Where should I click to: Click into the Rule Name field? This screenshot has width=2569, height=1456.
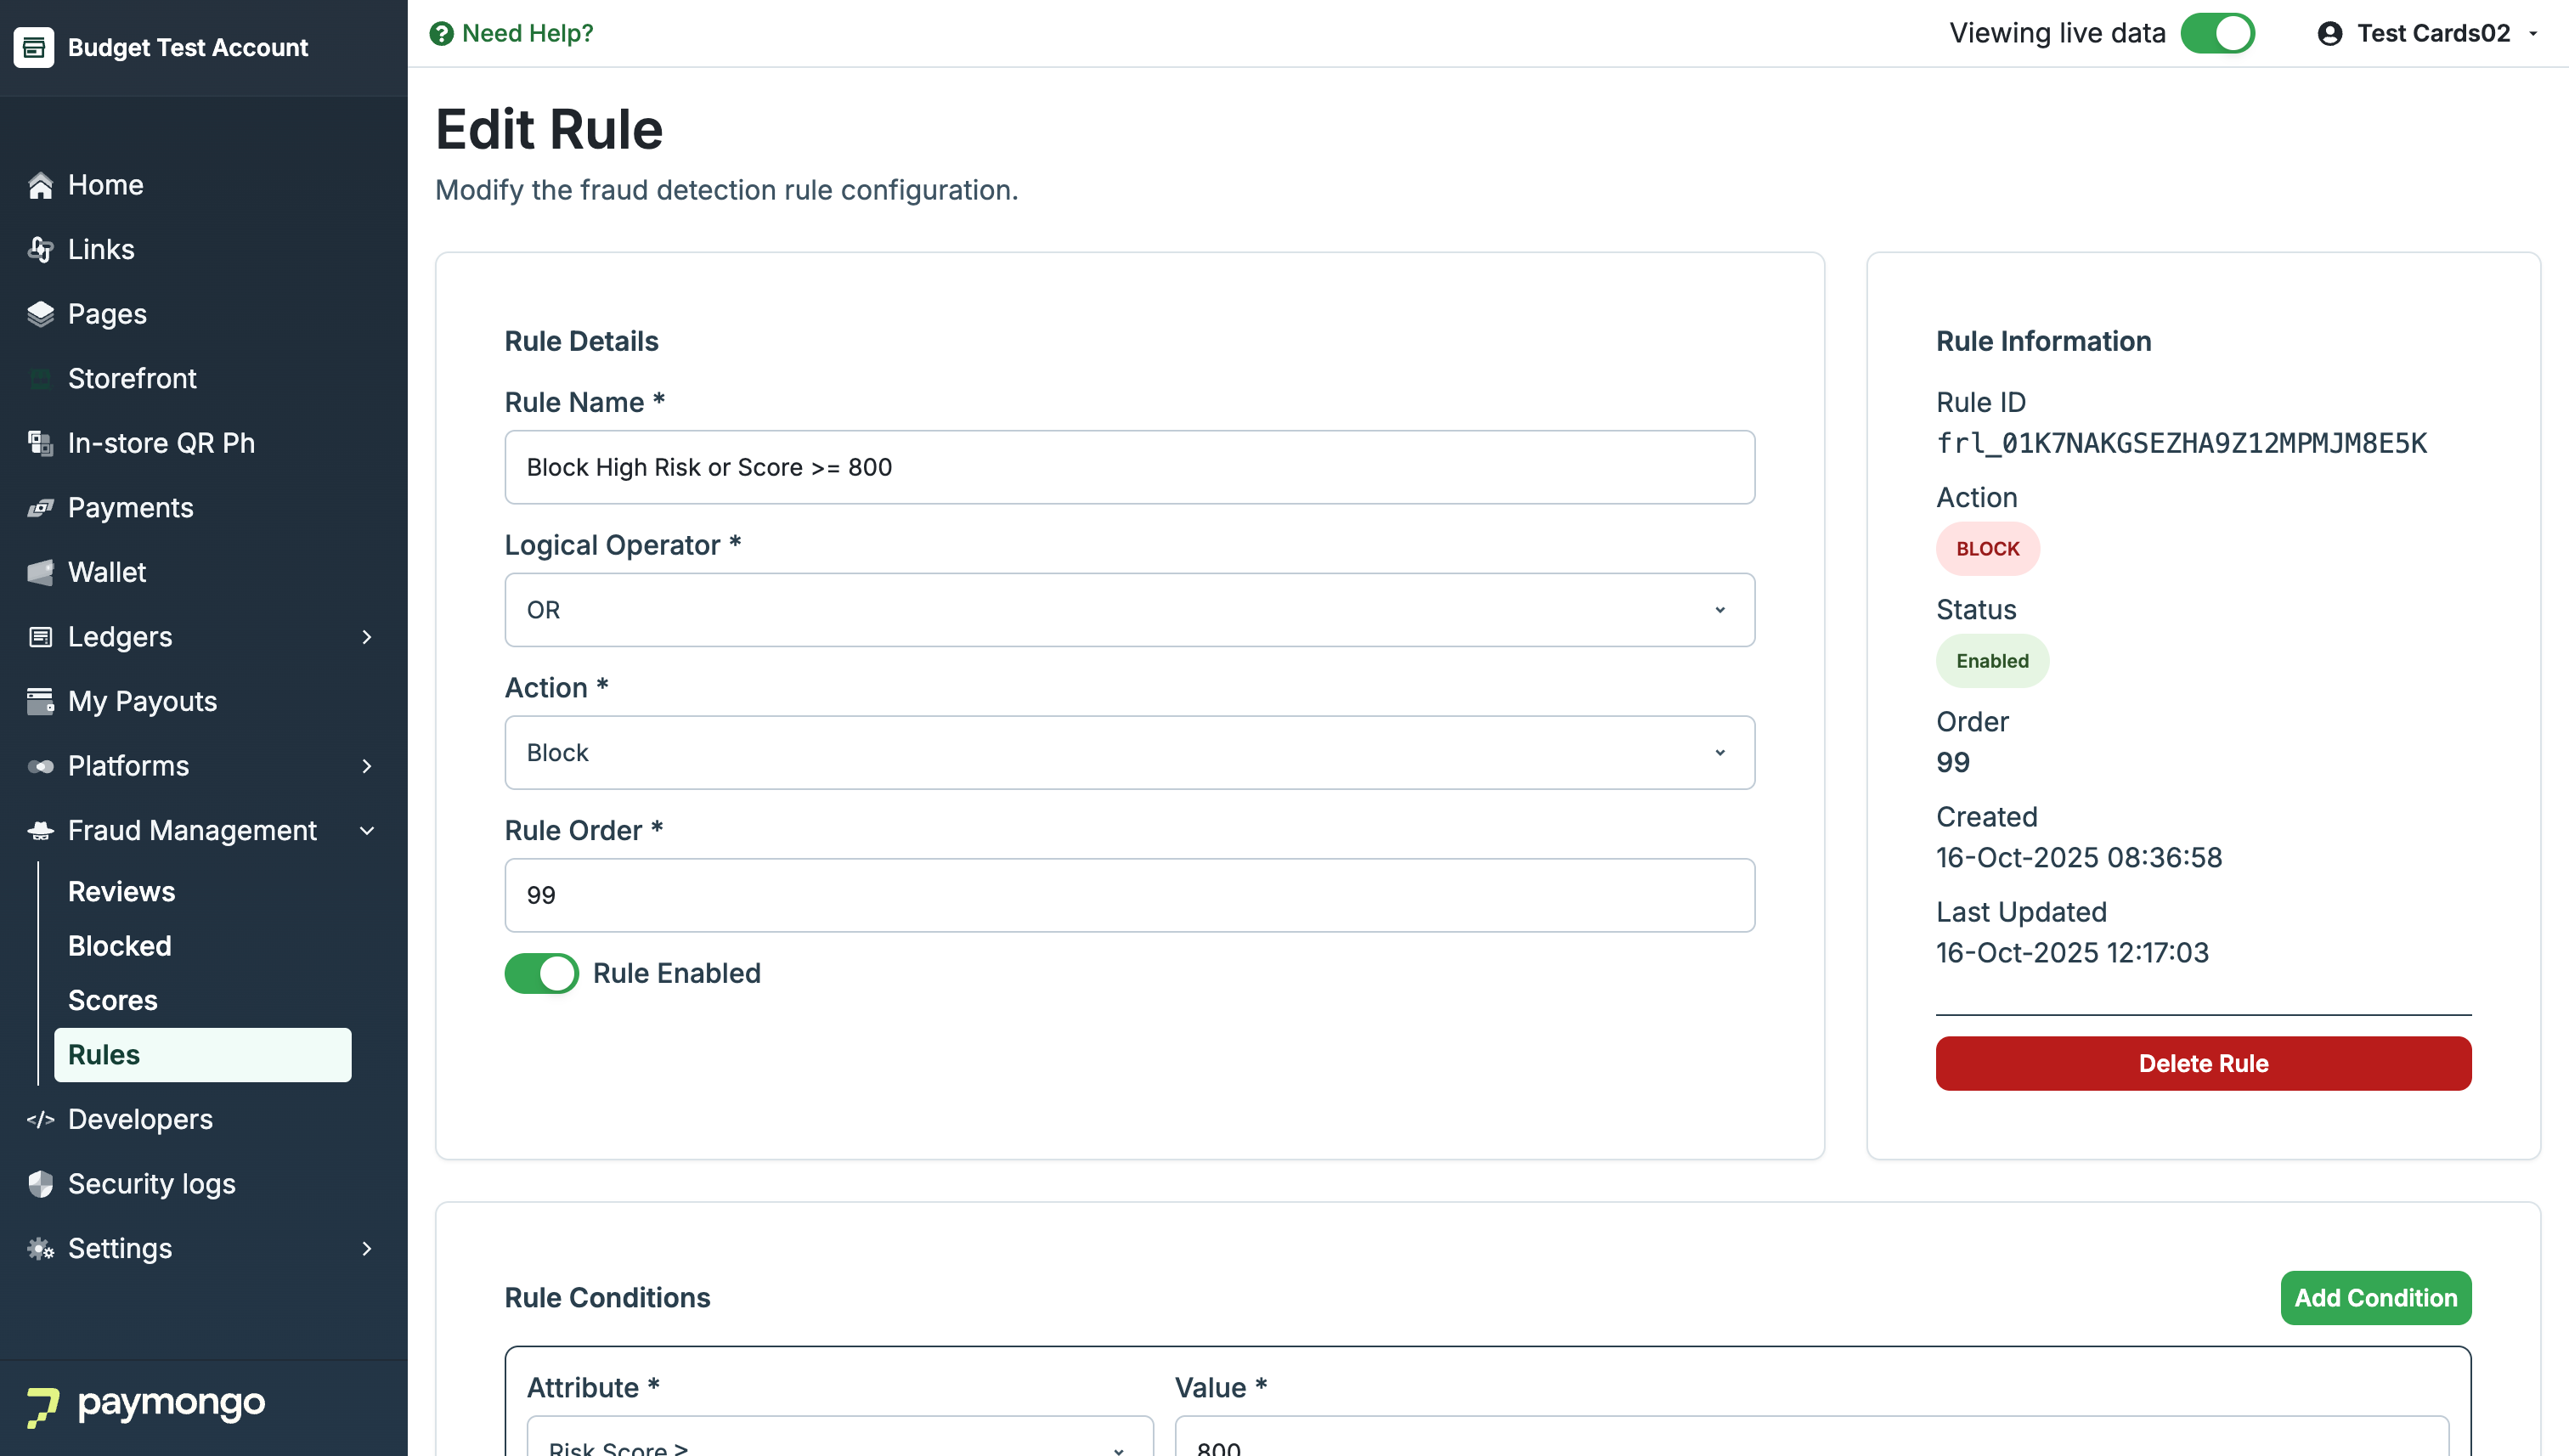[1128, 467]
